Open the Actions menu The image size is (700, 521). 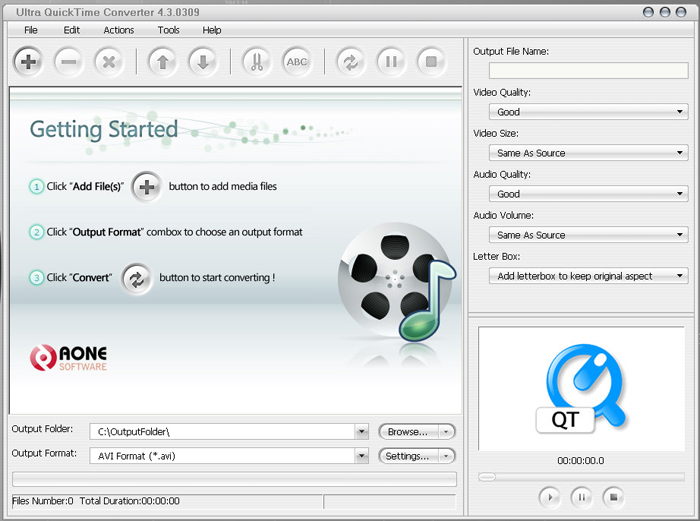[119, 30]
